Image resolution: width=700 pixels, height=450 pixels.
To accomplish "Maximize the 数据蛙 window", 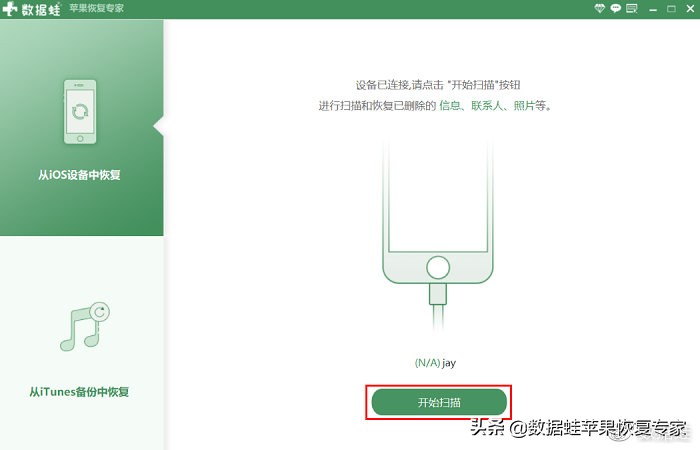I will point(671,8).
